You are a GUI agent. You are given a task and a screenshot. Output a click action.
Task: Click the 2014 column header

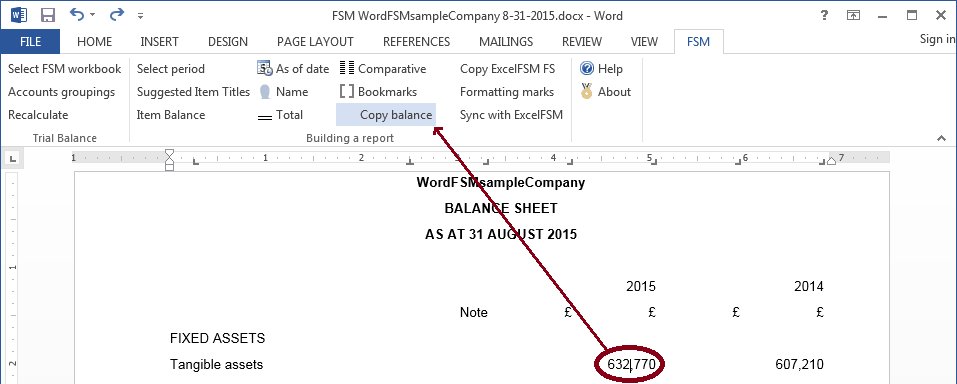coord(809,286)
